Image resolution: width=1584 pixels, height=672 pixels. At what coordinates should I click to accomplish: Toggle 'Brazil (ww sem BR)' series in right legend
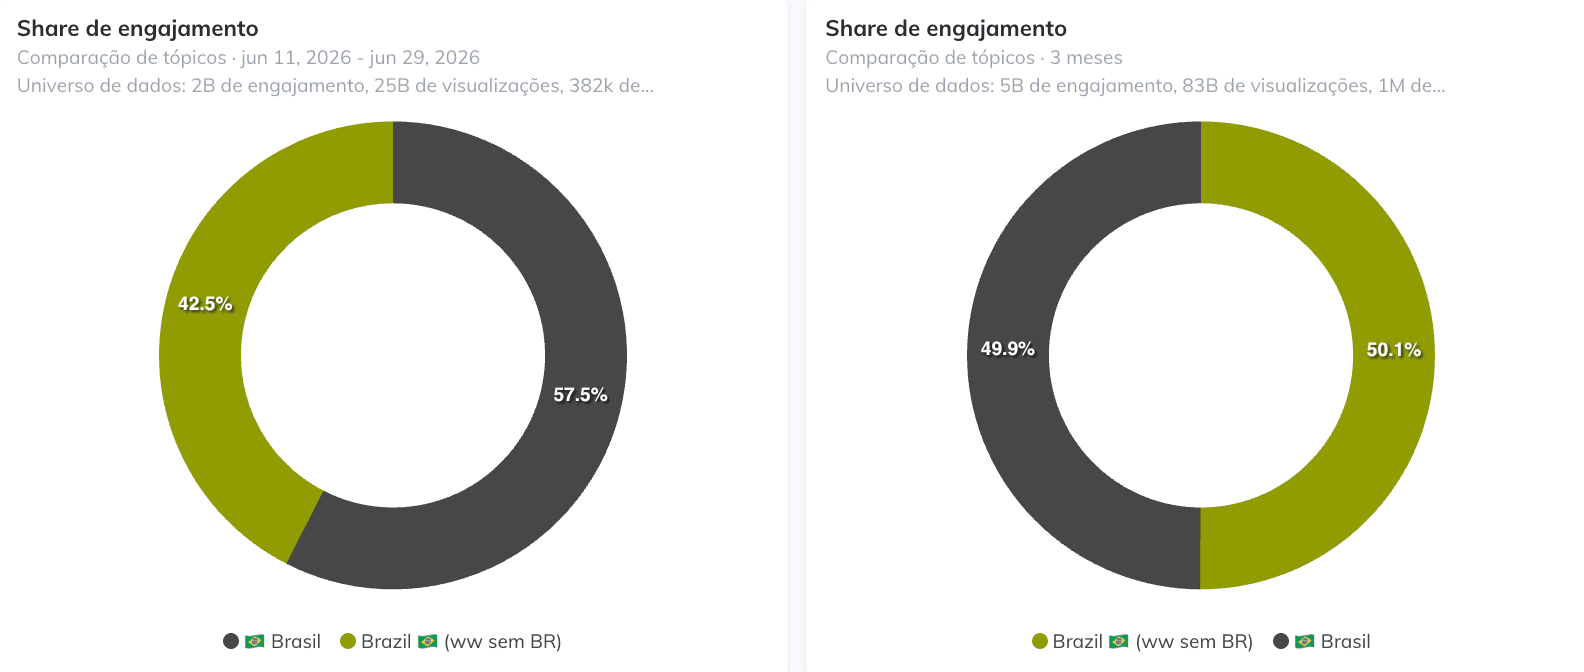(x=1143, y=641)
